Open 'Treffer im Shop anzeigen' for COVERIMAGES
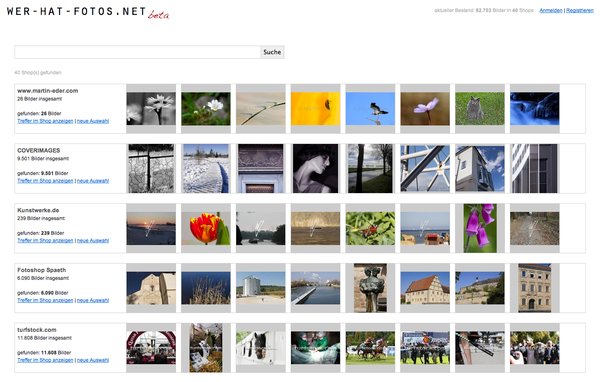Screen dimensions: 600x382 45,181
